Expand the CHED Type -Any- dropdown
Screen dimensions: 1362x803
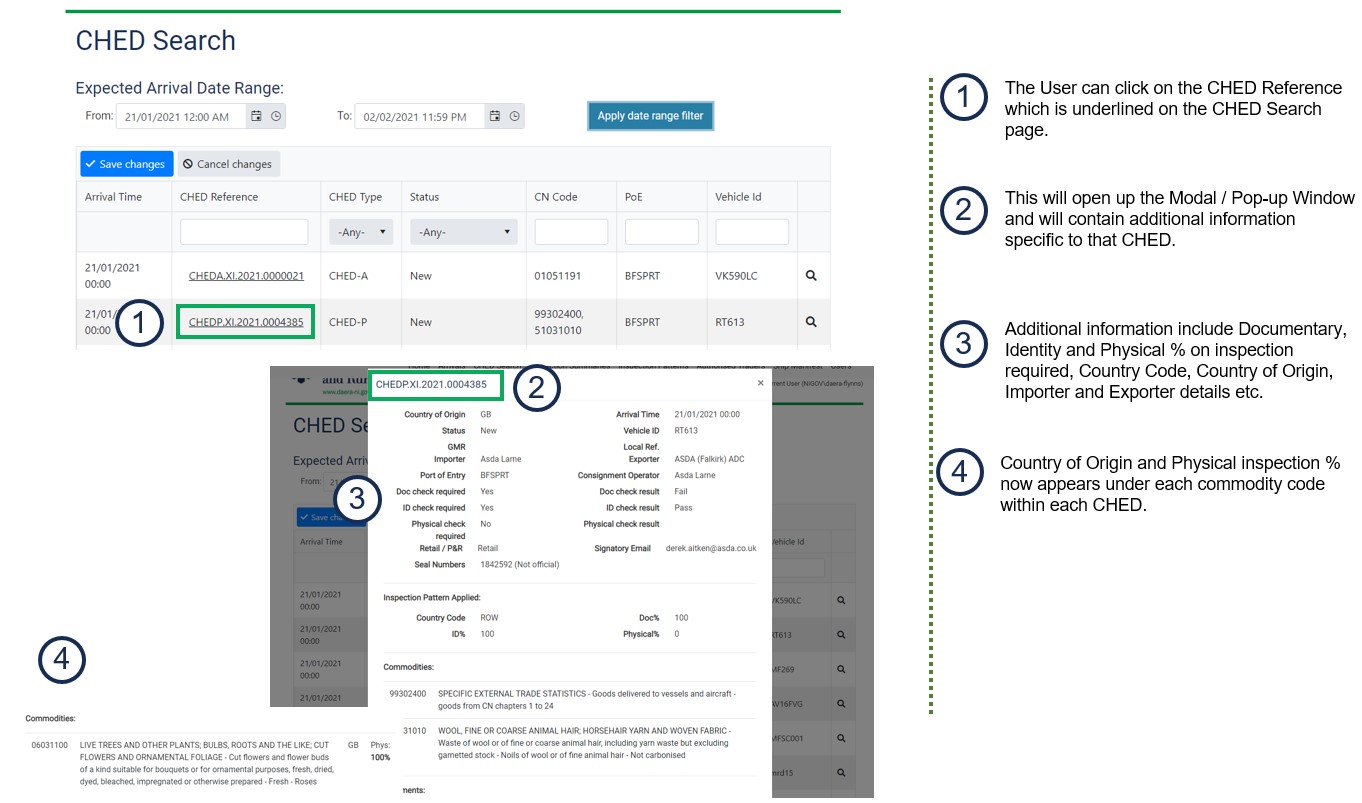(x=361, y=232)
